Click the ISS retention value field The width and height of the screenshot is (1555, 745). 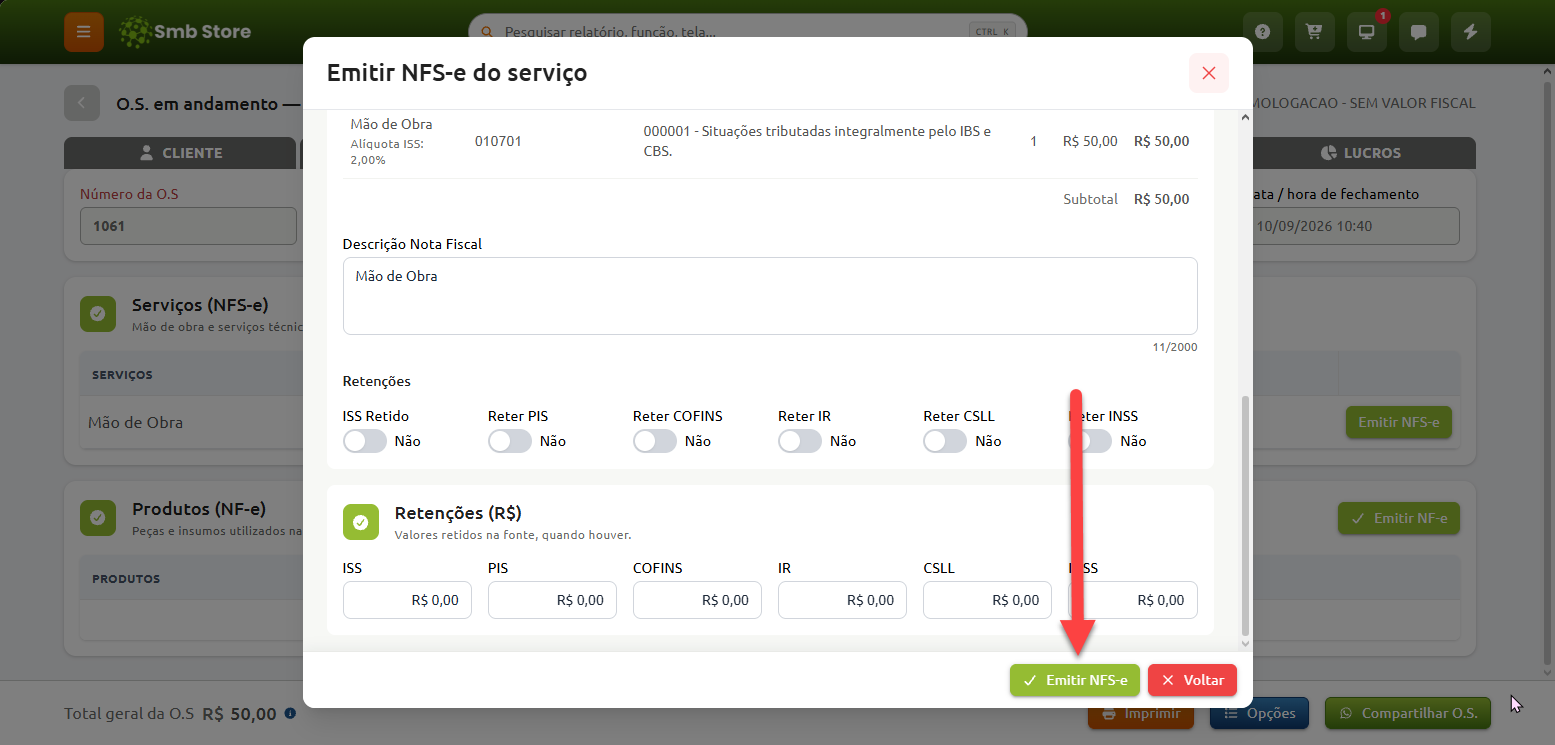pos(407,600)
